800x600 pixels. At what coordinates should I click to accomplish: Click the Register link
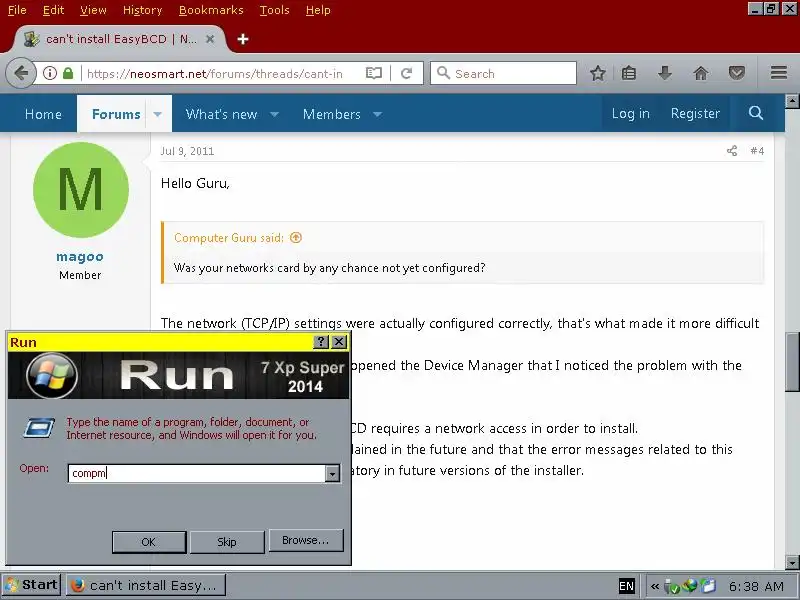(x=695, y=113)
